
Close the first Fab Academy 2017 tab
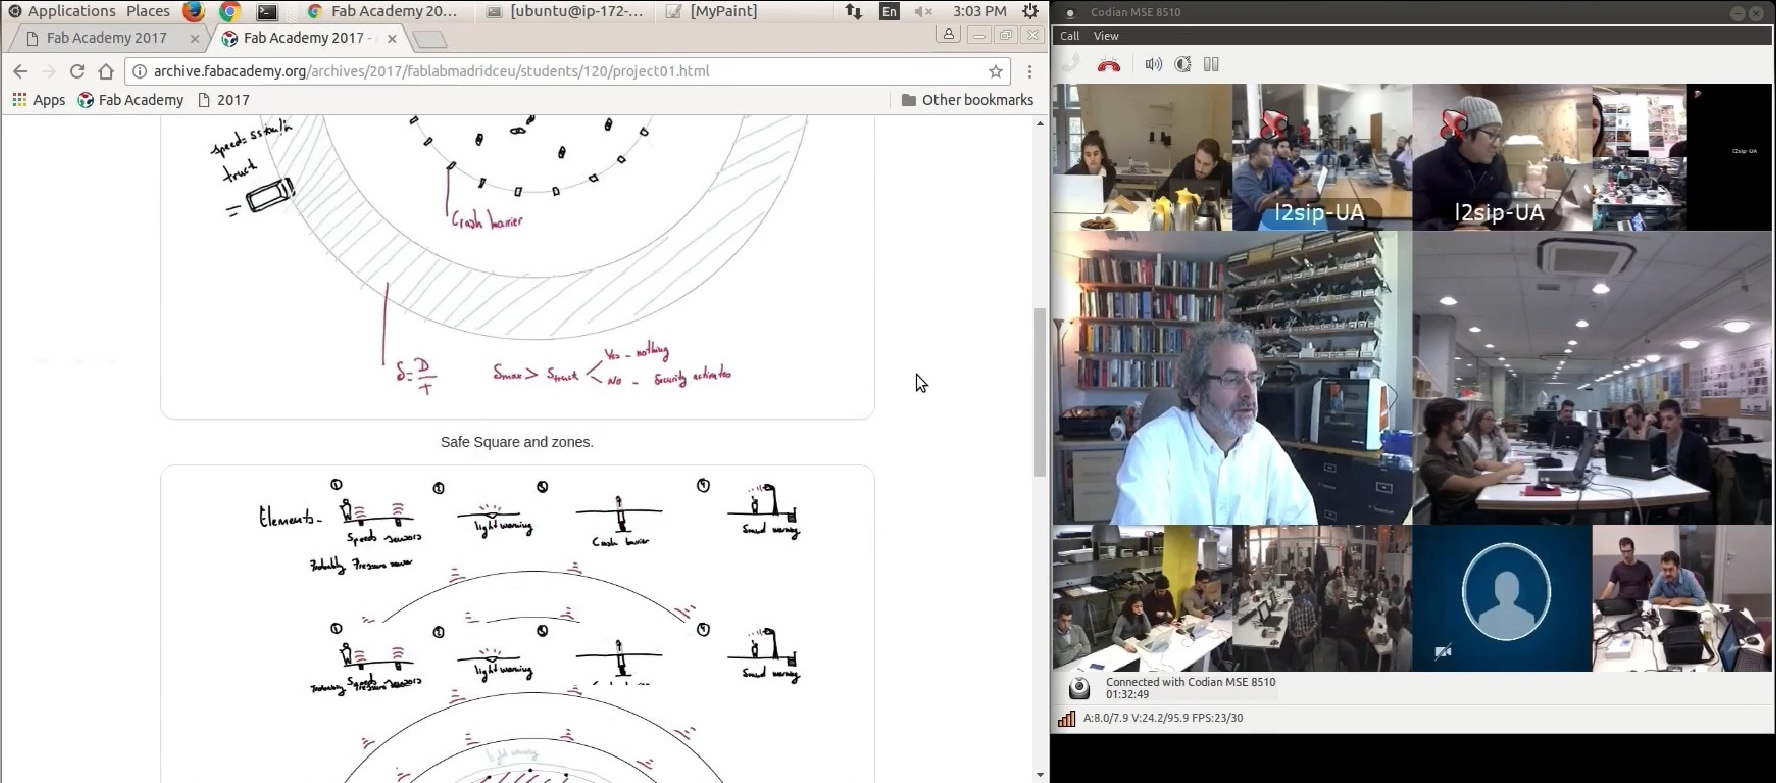point(195,39)
